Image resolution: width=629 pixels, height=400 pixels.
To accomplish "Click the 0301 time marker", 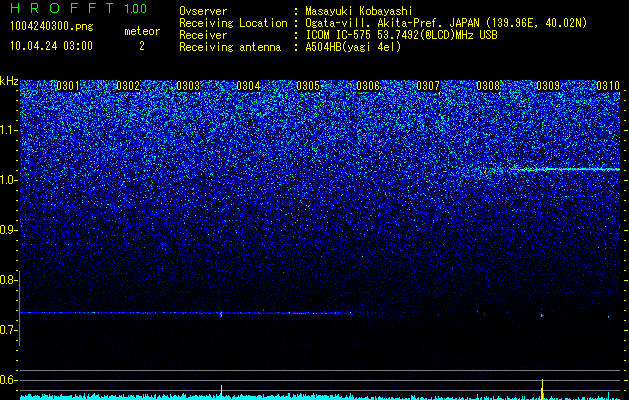I will (68, 86).
